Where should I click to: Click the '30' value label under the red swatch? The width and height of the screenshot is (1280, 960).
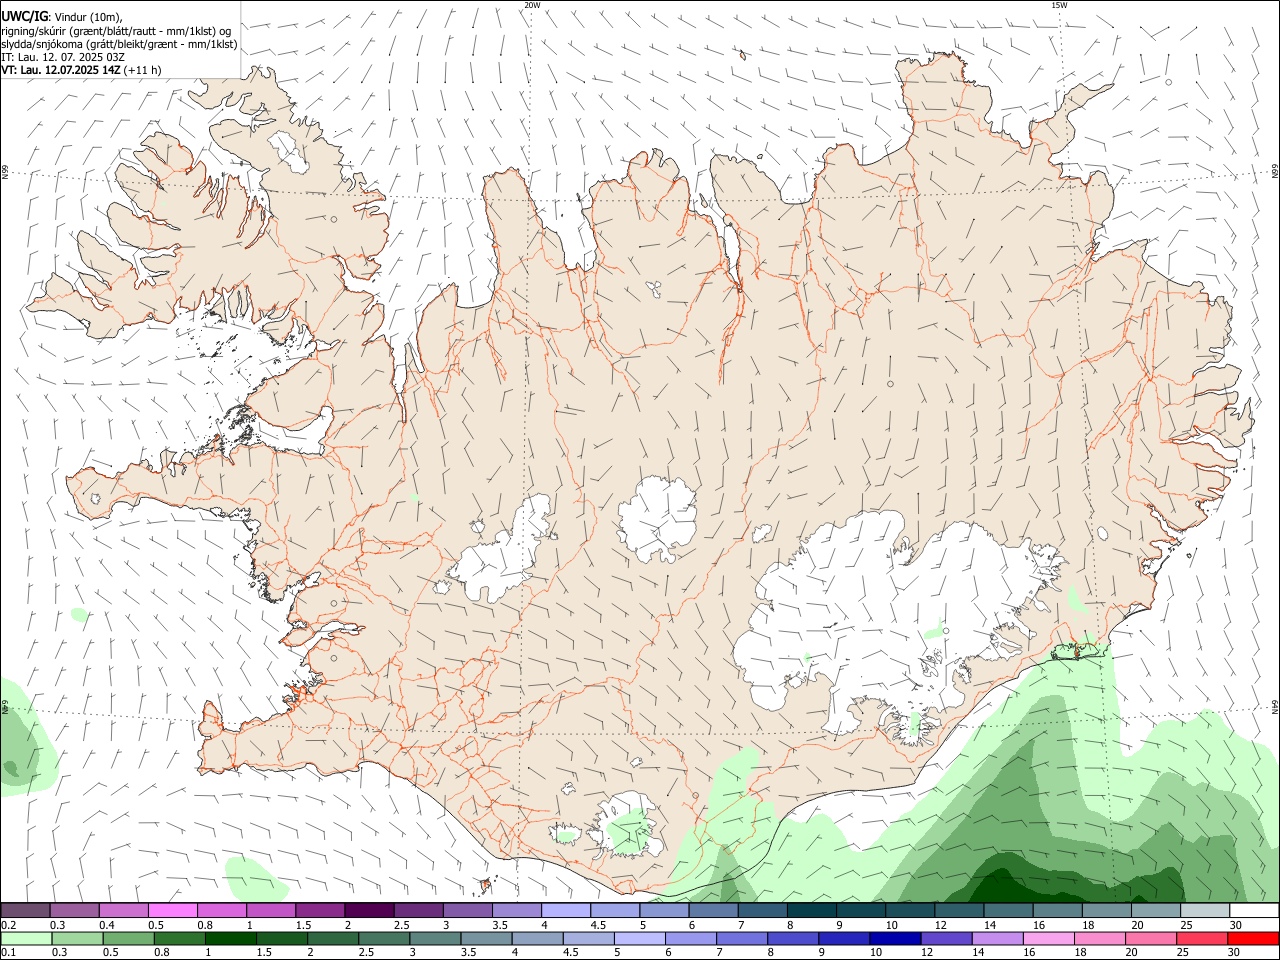(x=1235, y=953)
